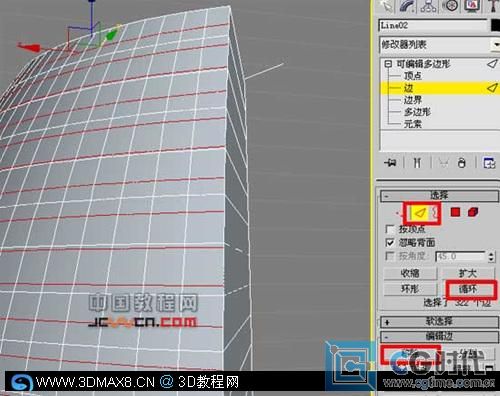Select the 边 sub-object level in stack

(x=409, y=88)
